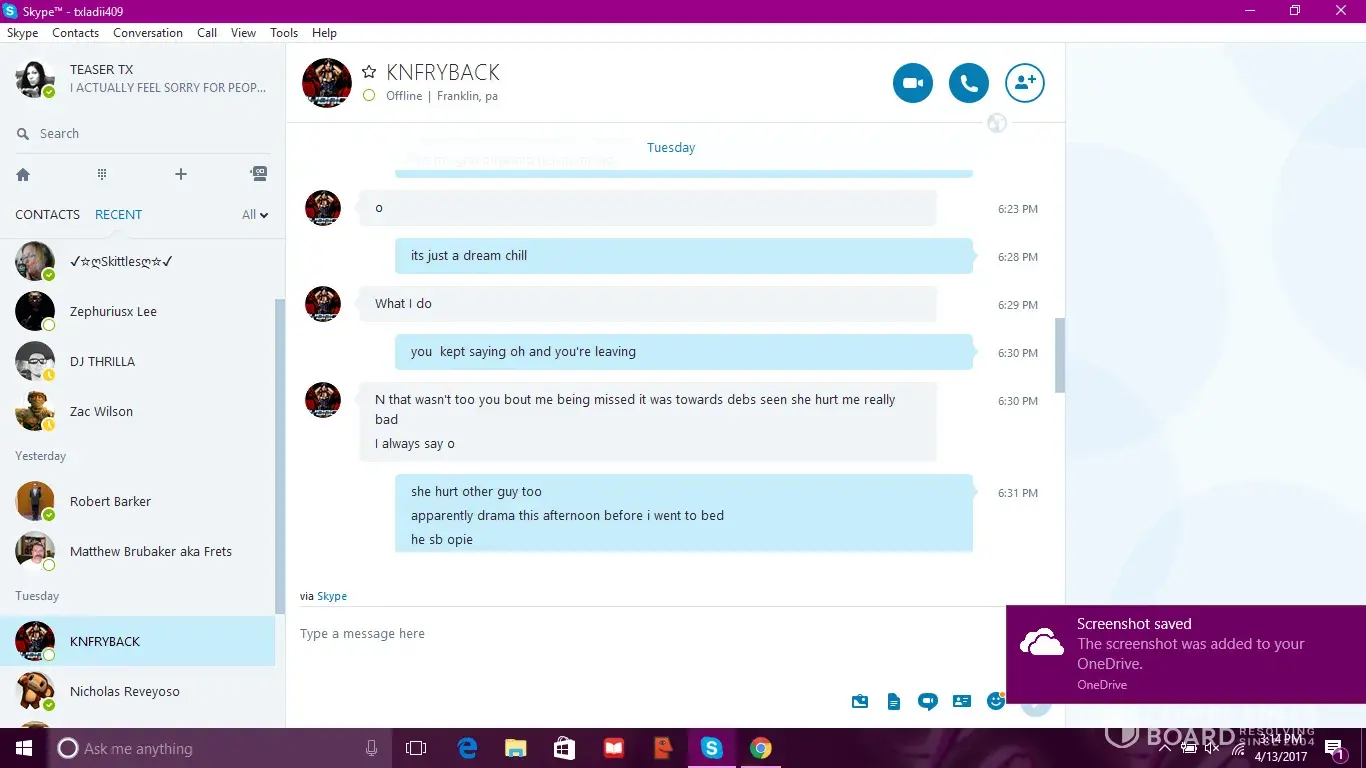The height and width of the screenshot is (768, 1366).
Task: Select Zephuriusx Lee in recent list
Action: pos(138,312)
